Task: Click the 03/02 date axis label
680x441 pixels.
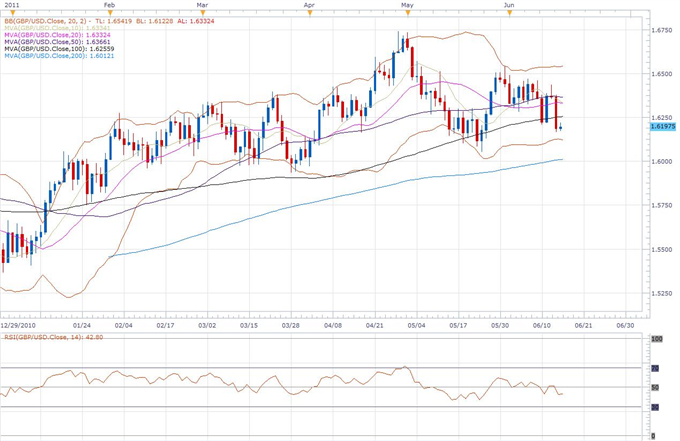Action: pyautogui.click(x=207, y=325)
